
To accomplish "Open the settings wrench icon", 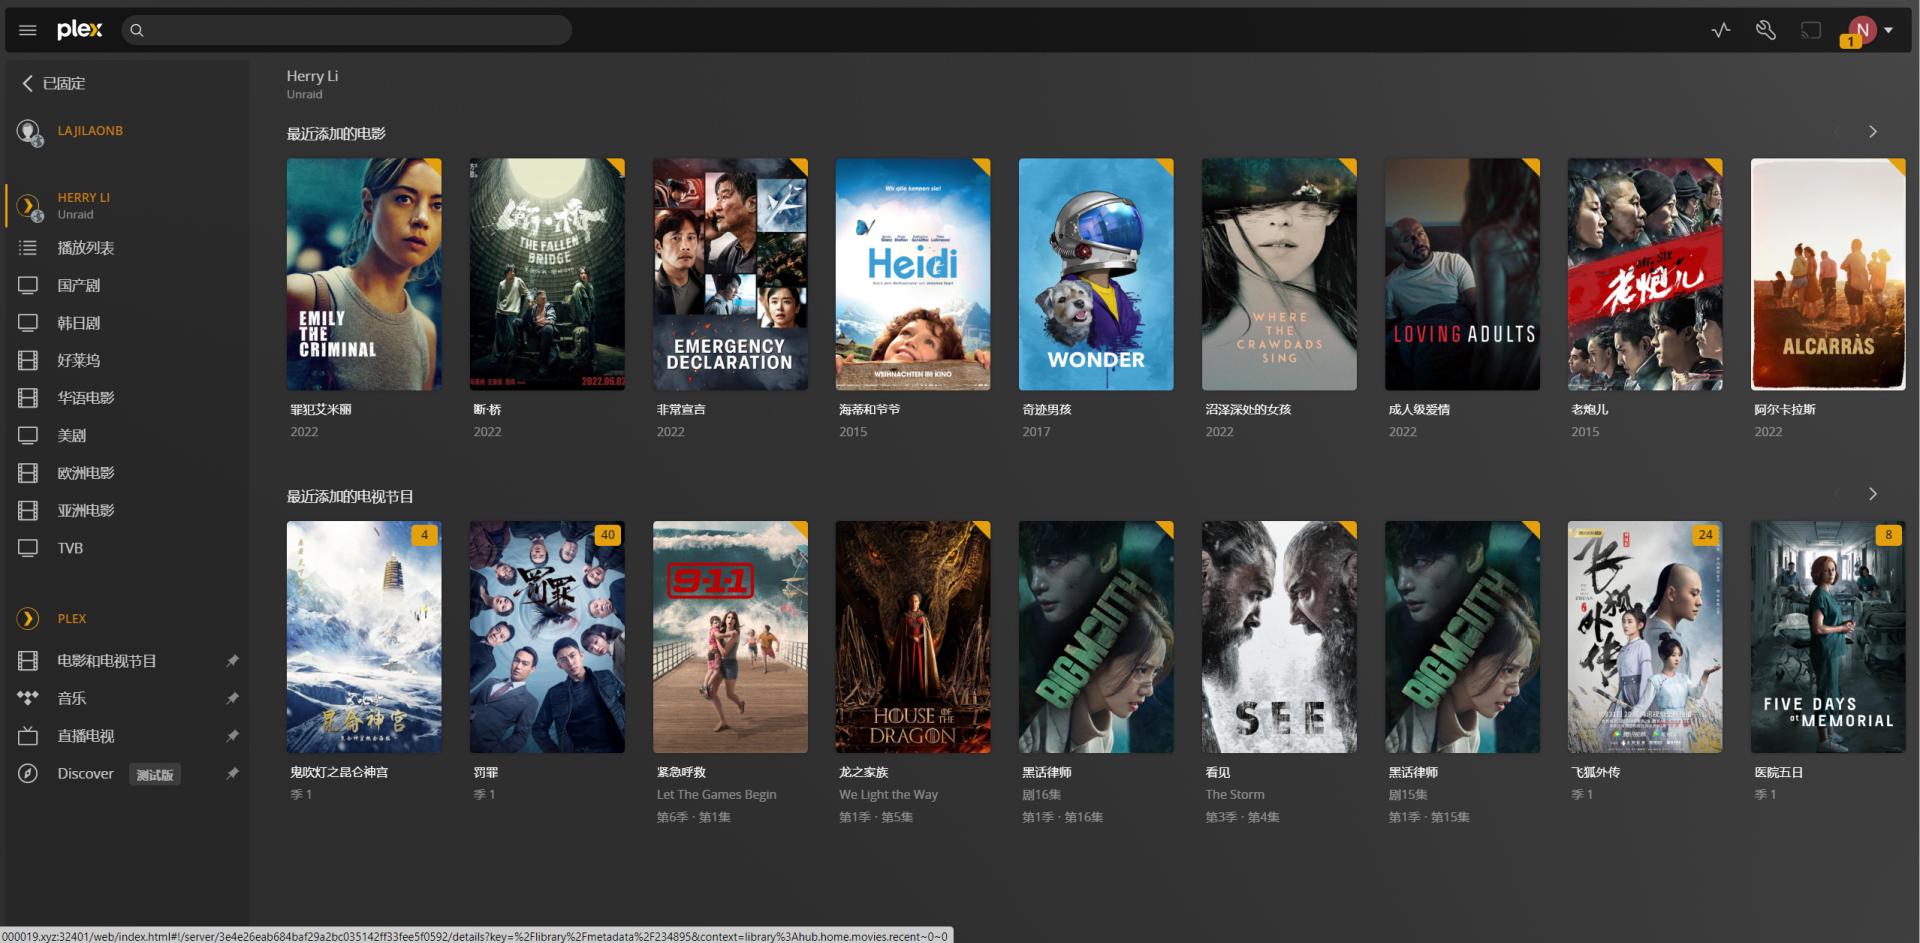I will [1766, 30].
